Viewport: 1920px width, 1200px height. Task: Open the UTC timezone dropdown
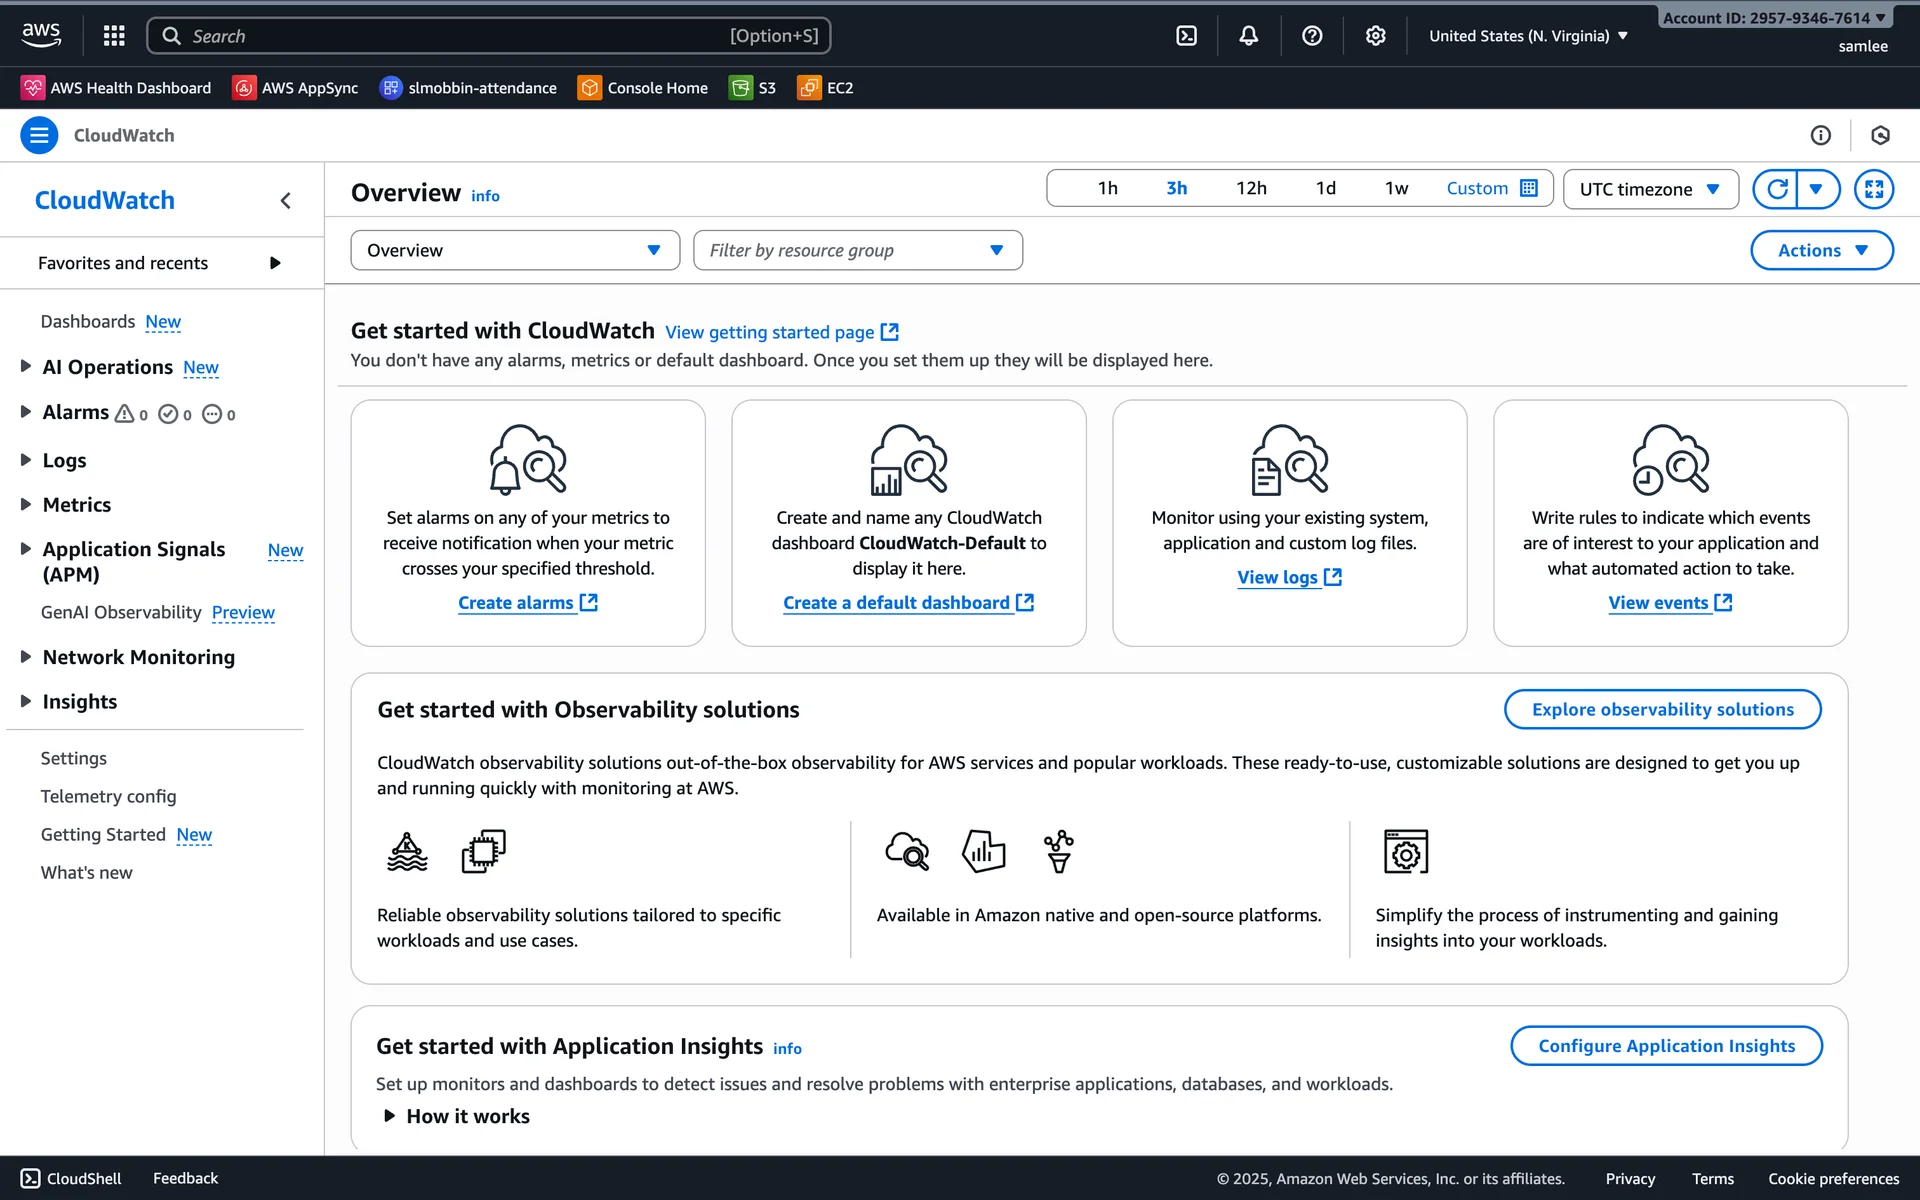tap(1650, 189)
